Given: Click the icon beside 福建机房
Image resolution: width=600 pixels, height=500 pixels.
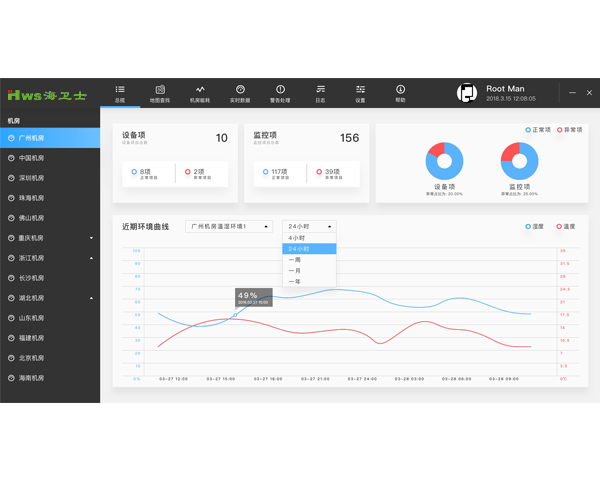Looking at the screenshot, I should coord(11,338).
